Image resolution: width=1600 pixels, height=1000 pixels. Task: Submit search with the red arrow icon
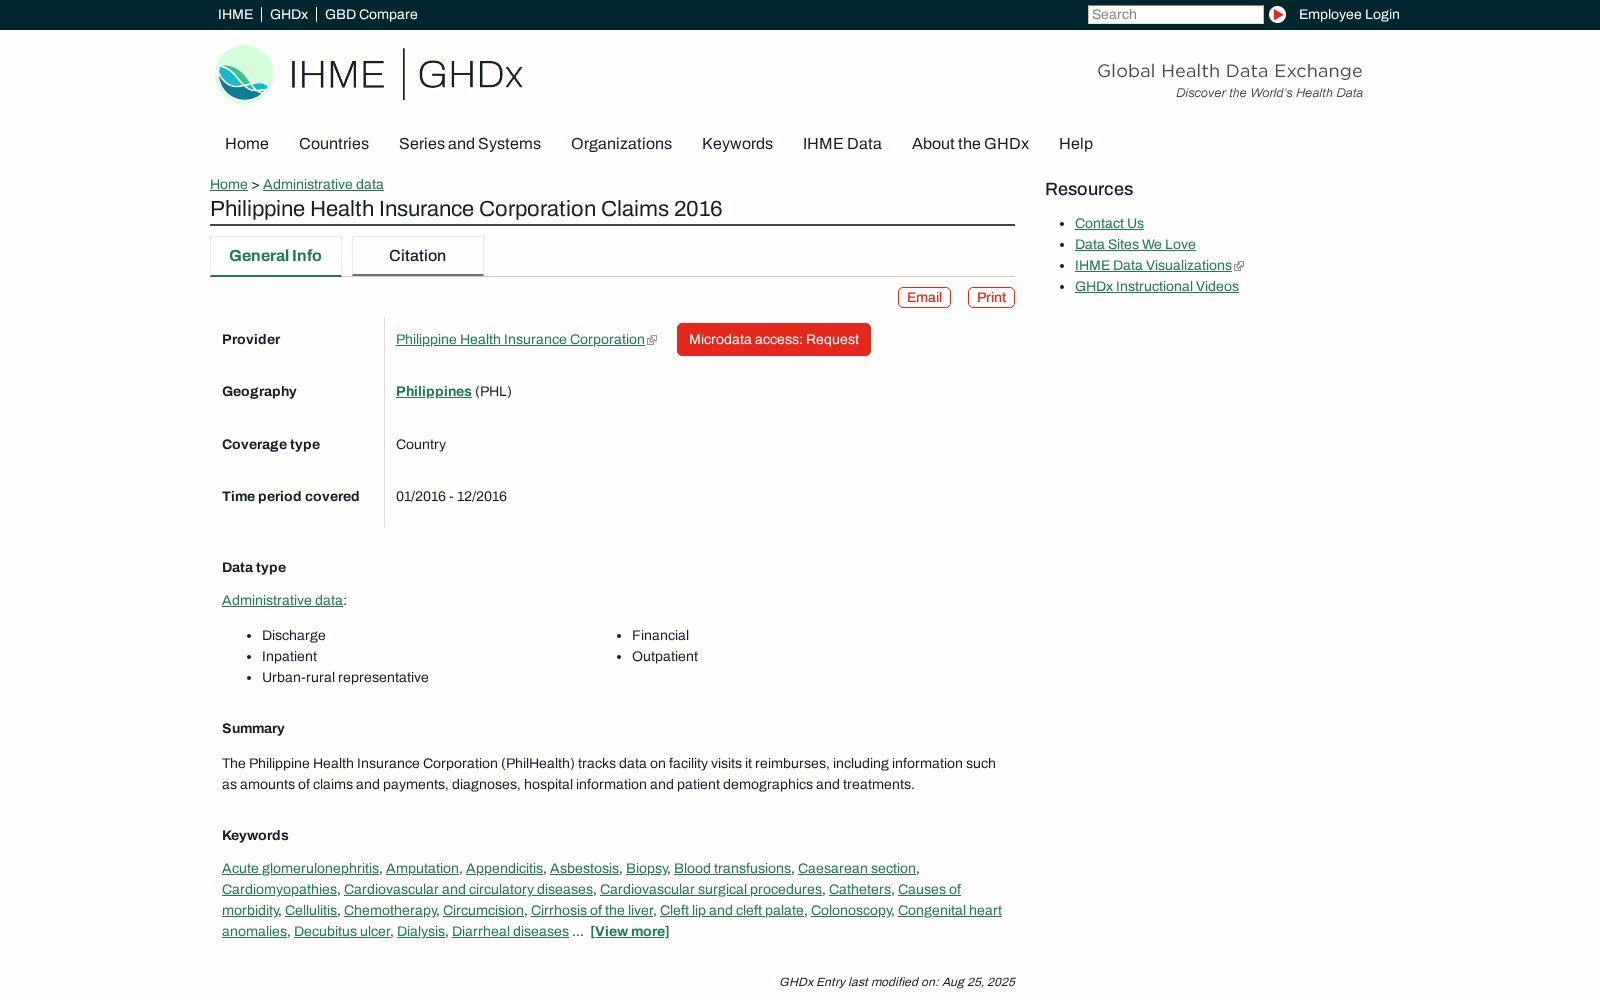[1277, 14]
